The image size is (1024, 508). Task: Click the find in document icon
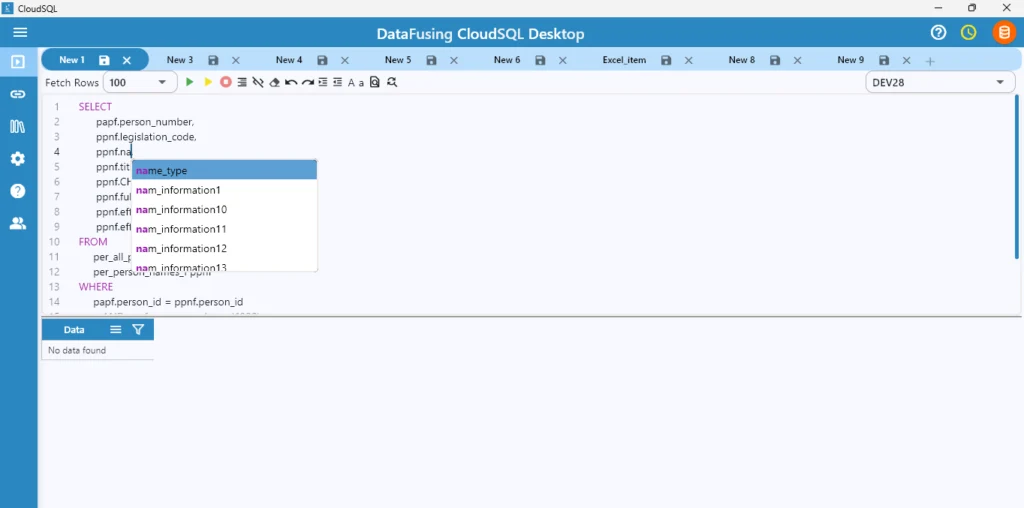coord(375,82)
